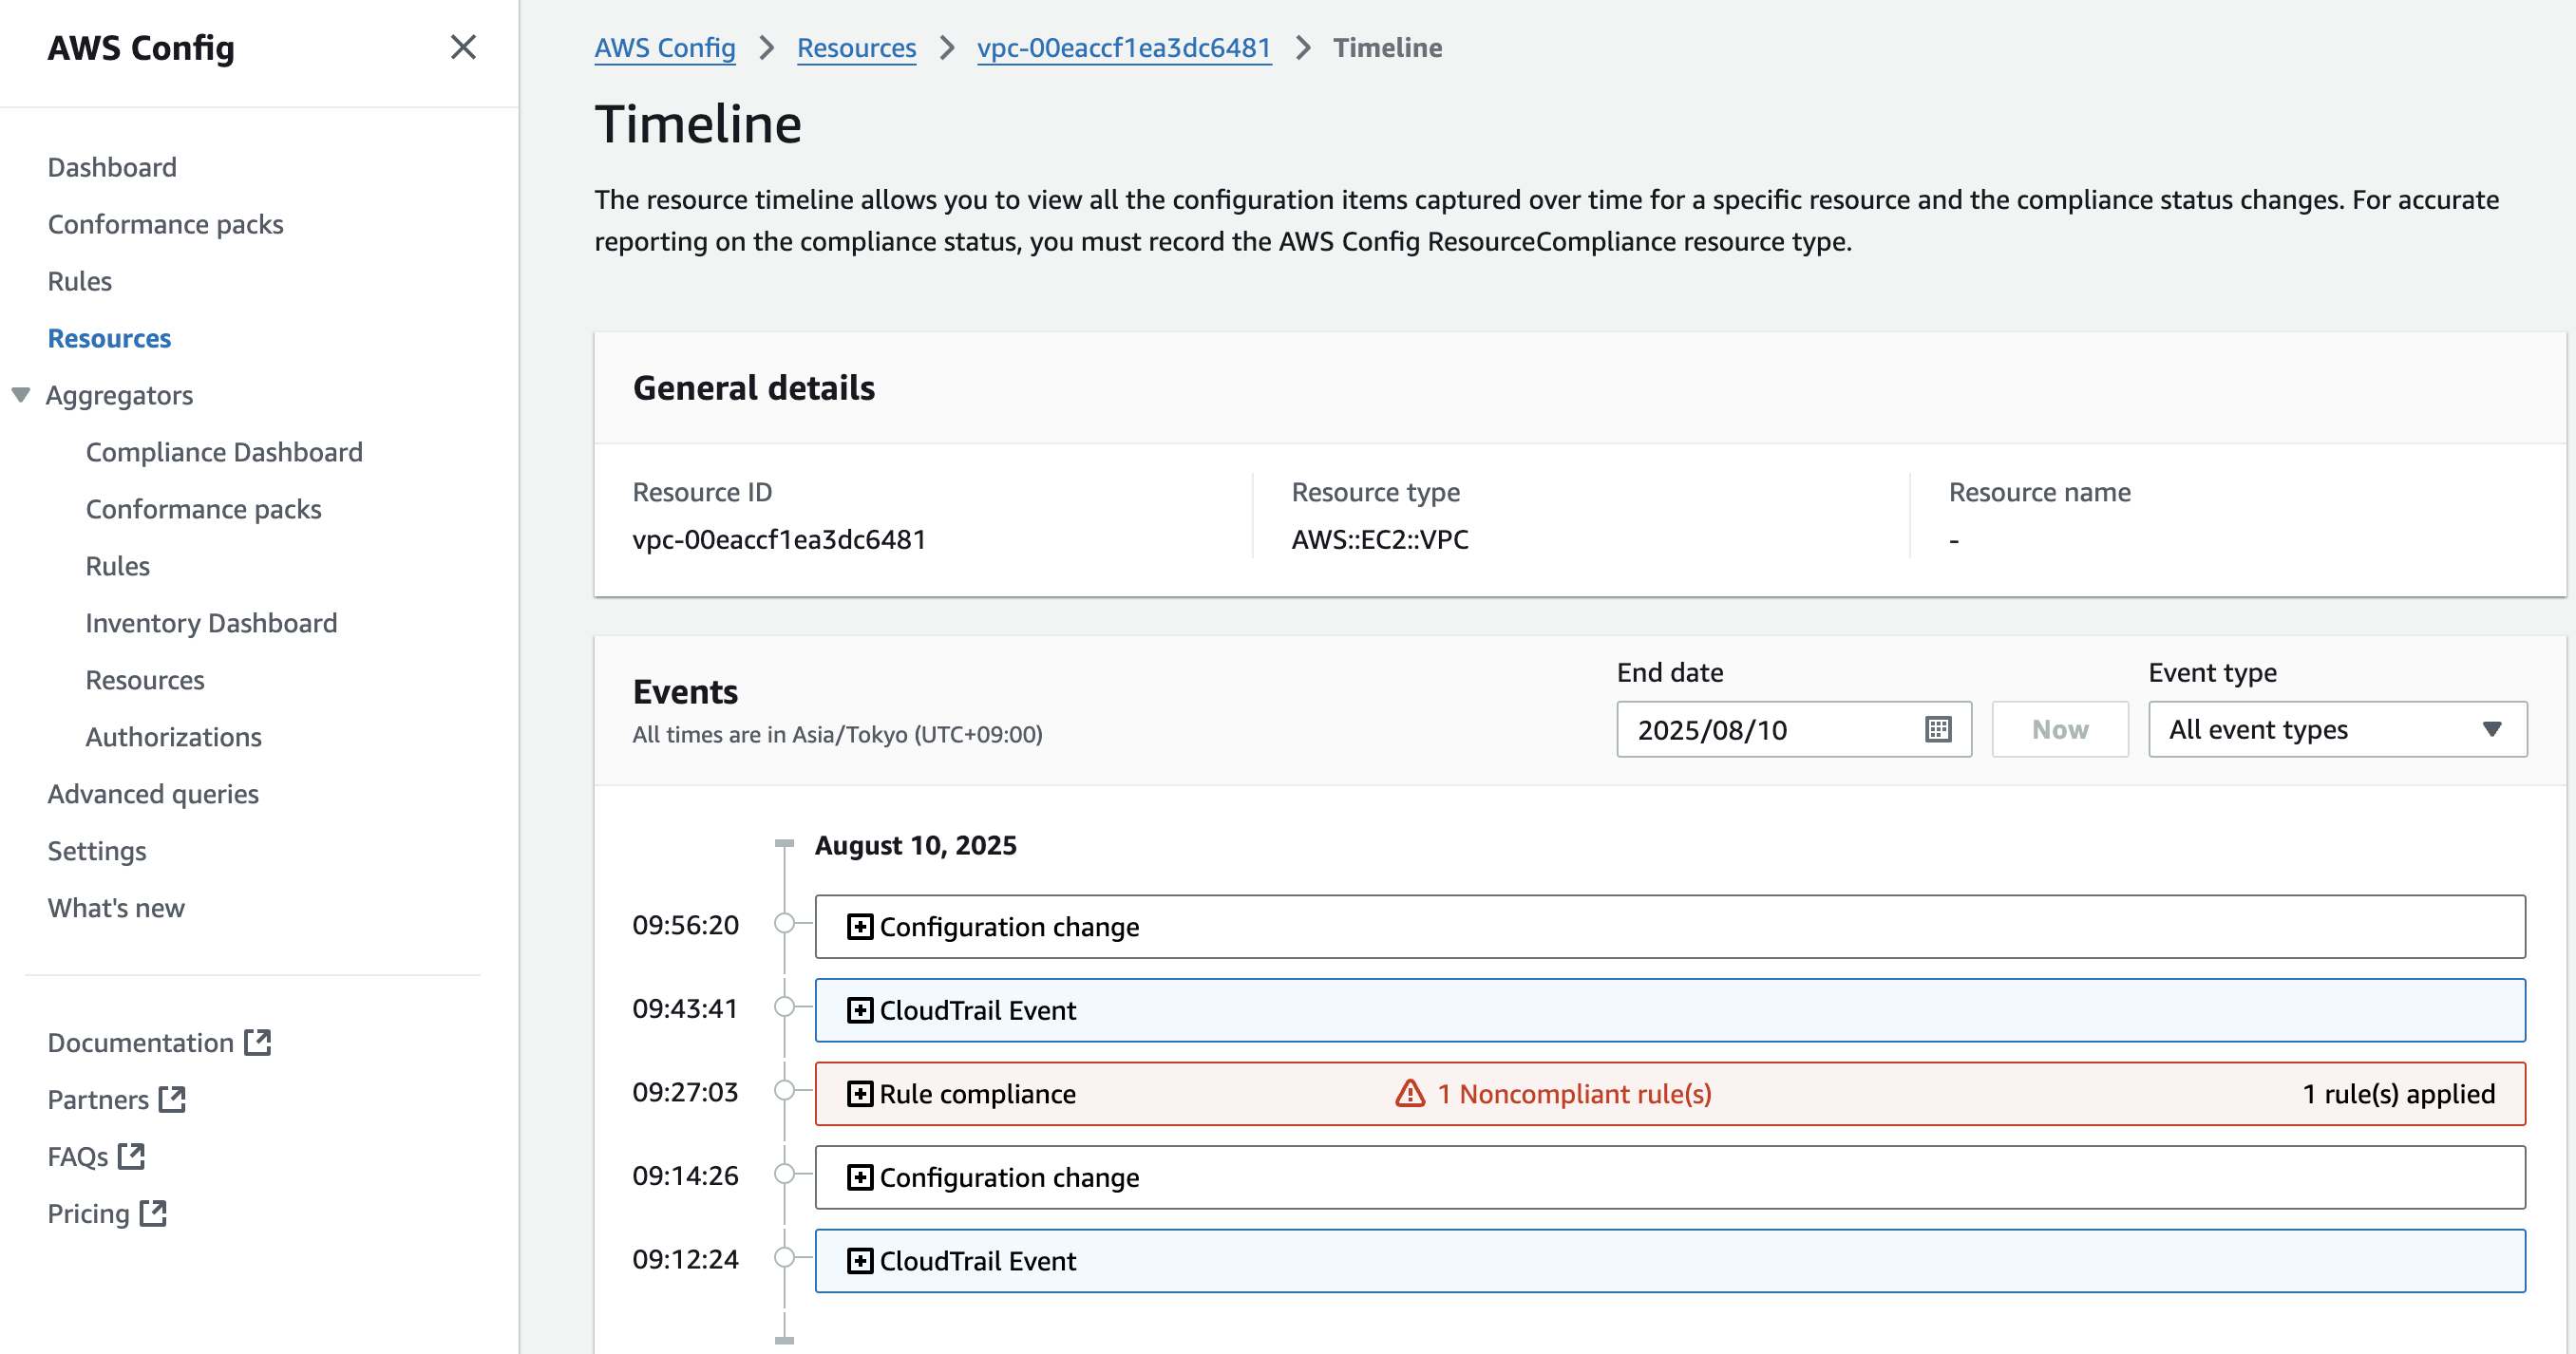The height and width of the screenshot is (1354, 2576).
Task: Open the Event type dropdown
Action: point(2337,729)
